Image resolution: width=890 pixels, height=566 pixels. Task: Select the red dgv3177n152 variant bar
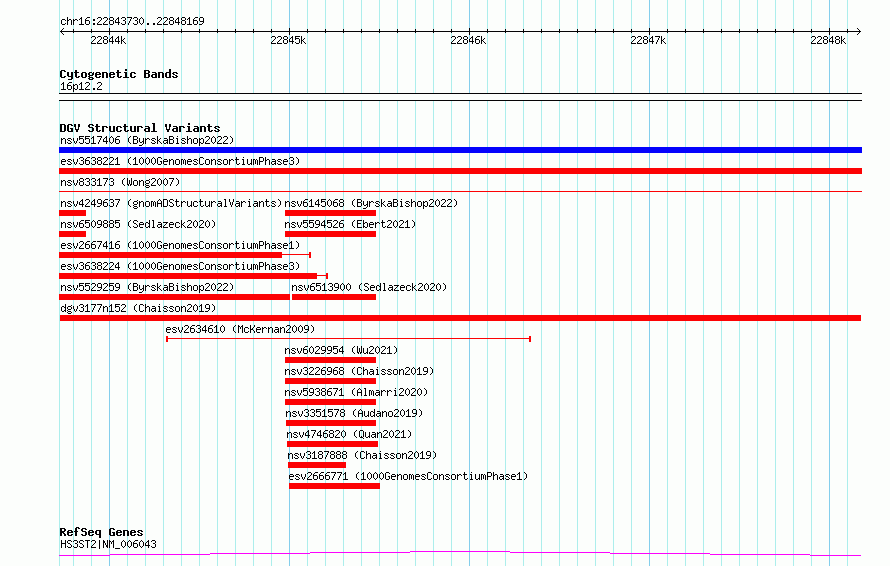(x=460, y=318)
